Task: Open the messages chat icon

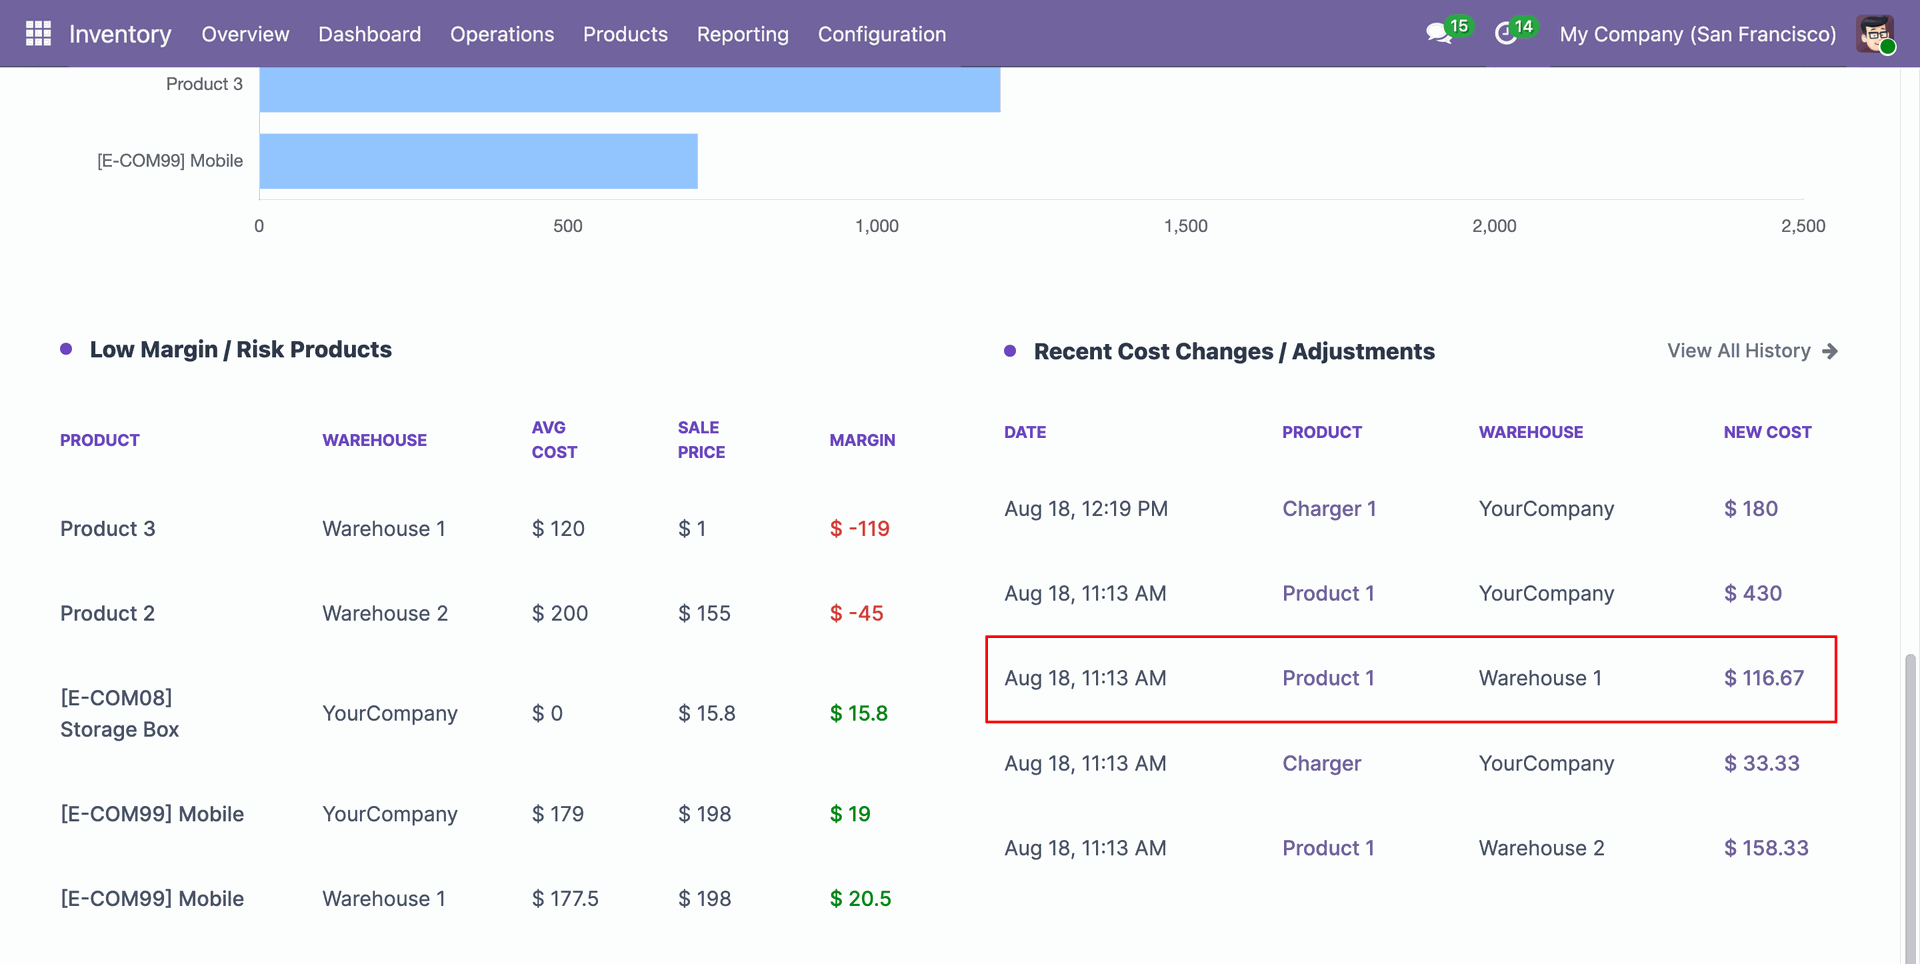Action: (1439, 34)
